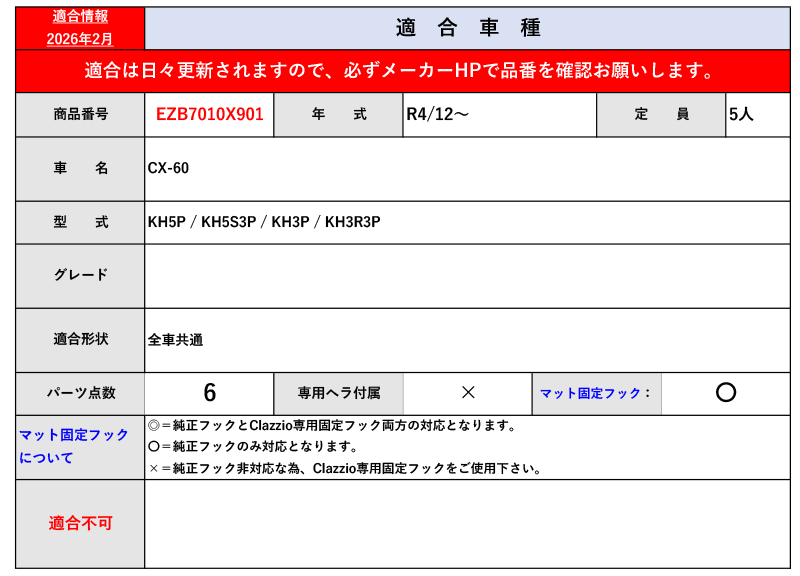Click the × mark beside 専用ヘラ付属
Image resolution: width=800 pixels, height=576 pixels.
(x=467, y=393)
